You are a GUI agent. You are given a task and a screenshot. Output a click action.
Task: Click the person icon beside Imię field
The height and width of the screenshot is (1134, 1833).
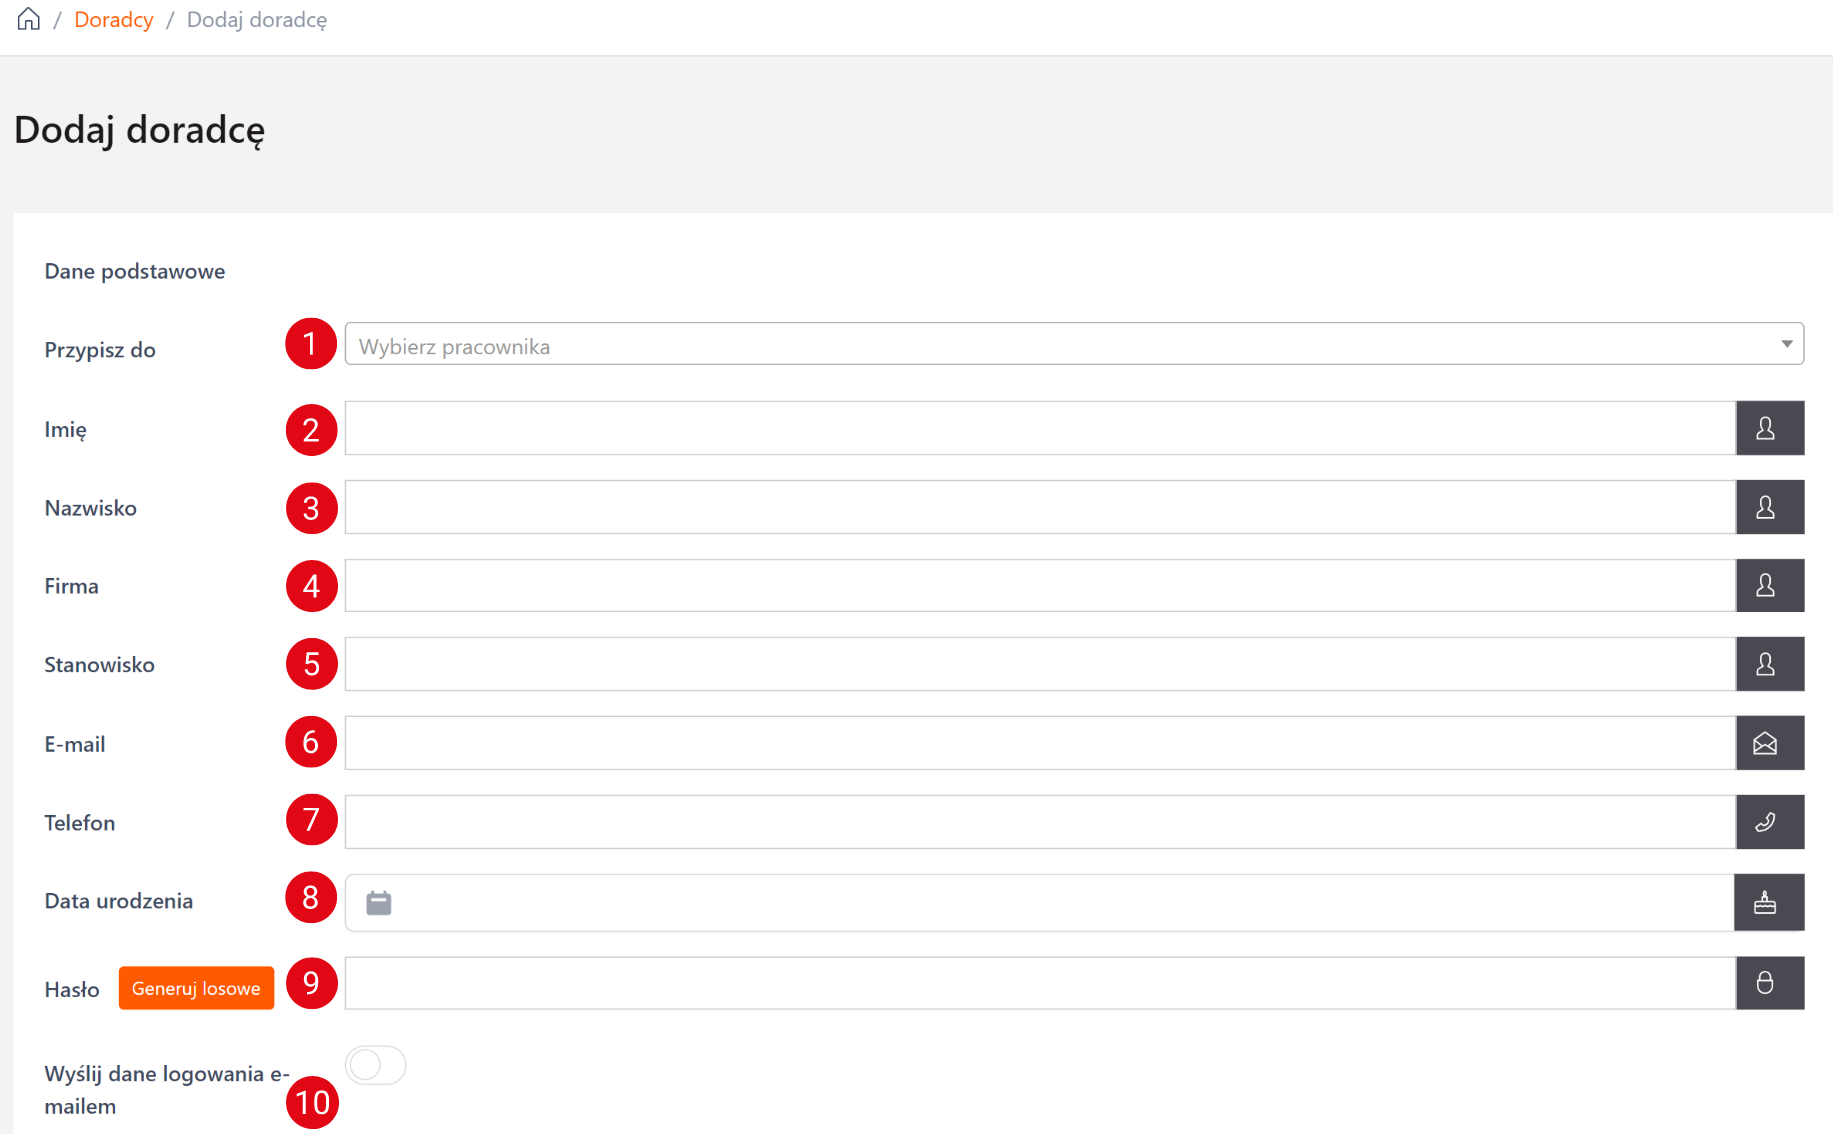click(1768, 429)
